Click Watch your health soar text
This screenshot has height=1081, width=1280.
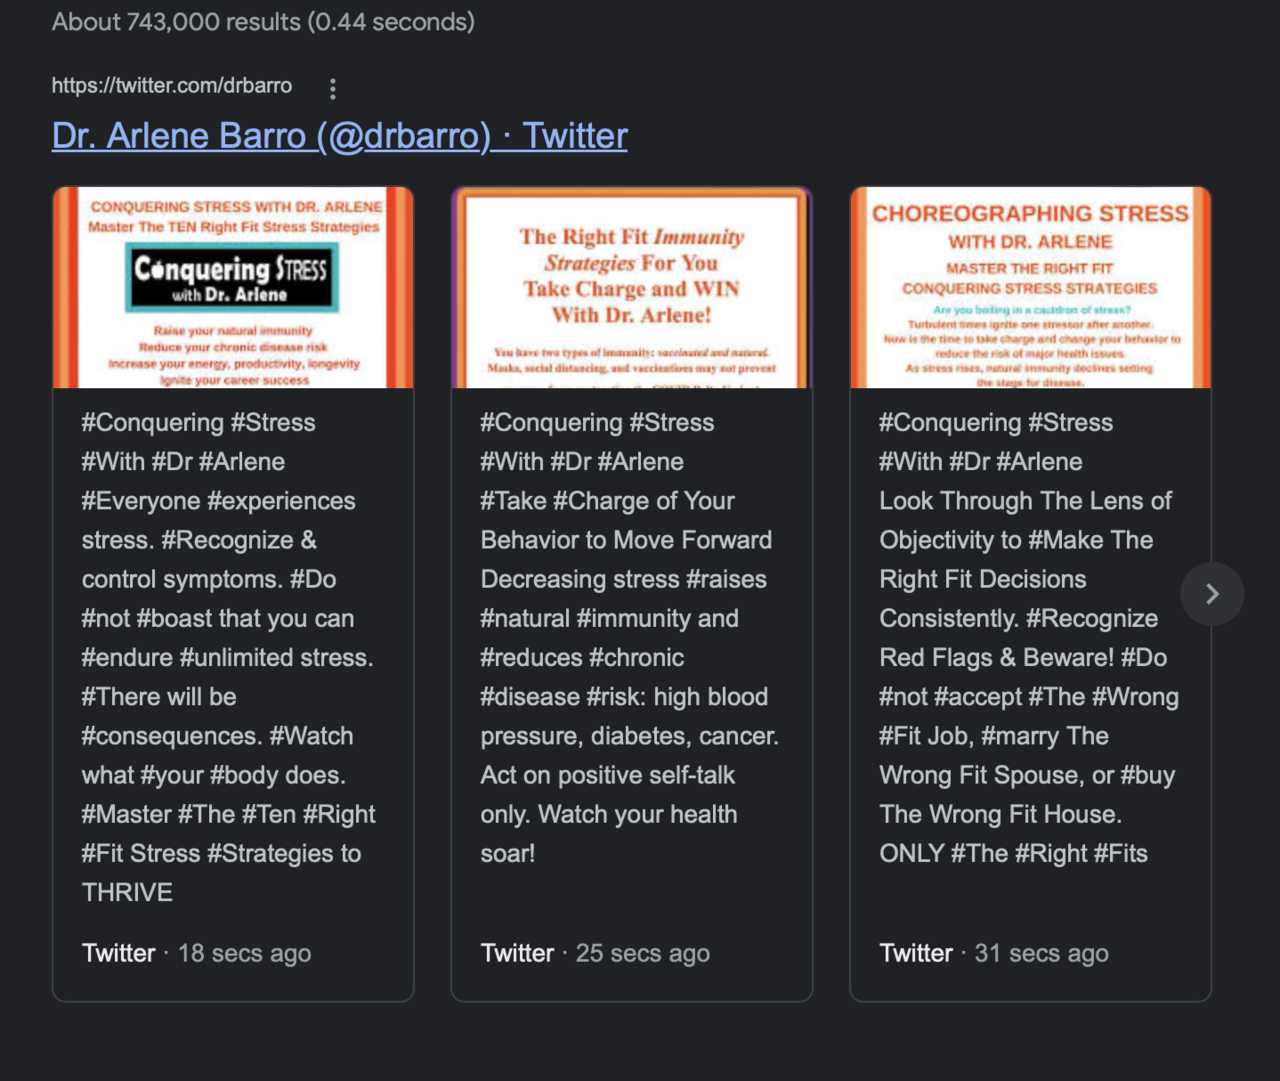pyautogui.click(x=609, y=833)
